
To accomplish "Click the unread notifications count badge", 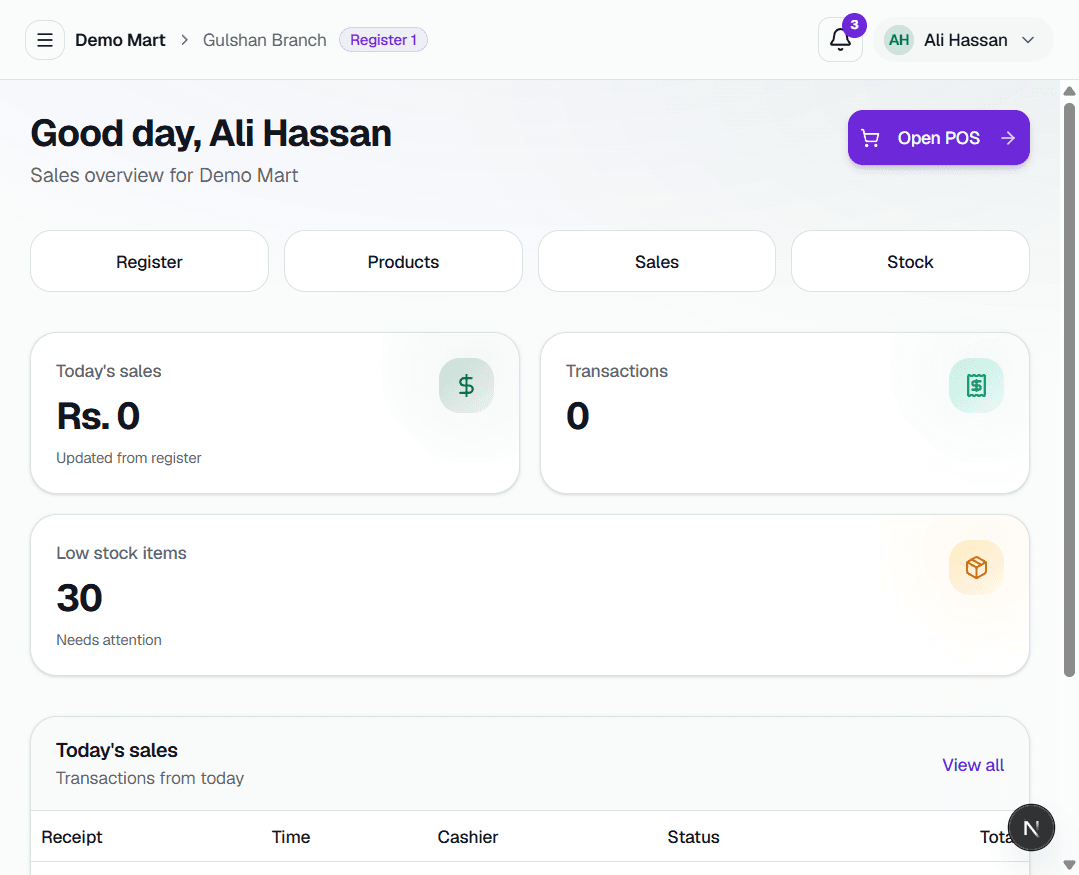I will click(855, 25).
